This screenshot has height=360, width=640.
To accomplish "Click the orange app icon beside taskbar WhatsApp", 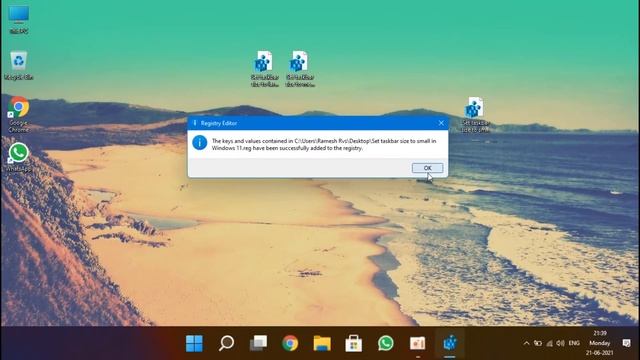I will point(418,343).
